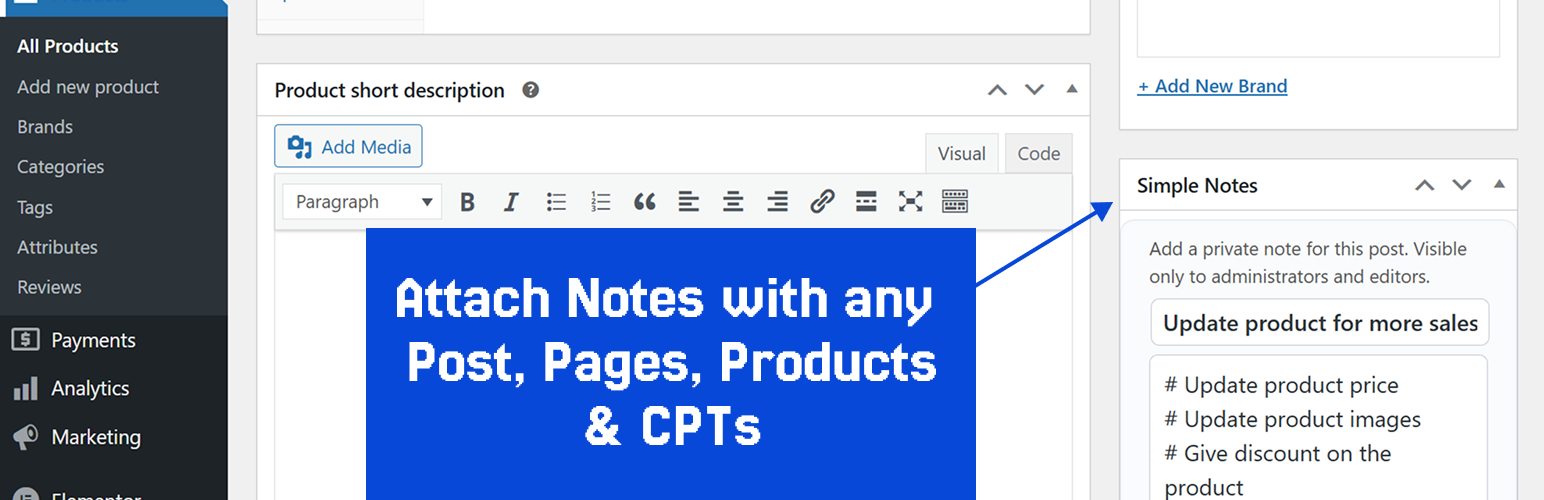The height and width of the screenshot is (500, 1544).
Task: Move Simple Notes panel up
Action: [x=1425, y=185]
